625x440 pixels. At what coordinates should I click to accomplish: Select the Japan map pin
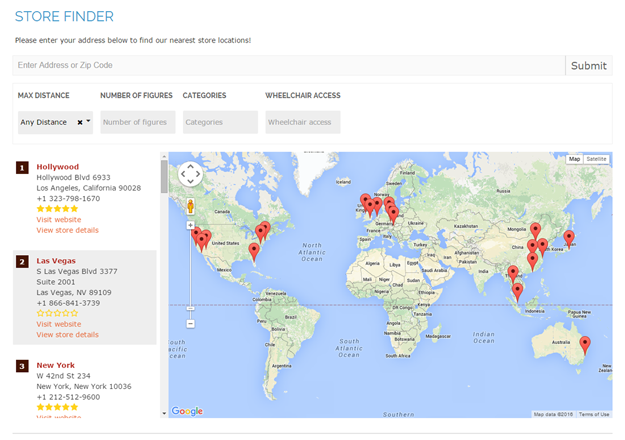click(569, 238)
